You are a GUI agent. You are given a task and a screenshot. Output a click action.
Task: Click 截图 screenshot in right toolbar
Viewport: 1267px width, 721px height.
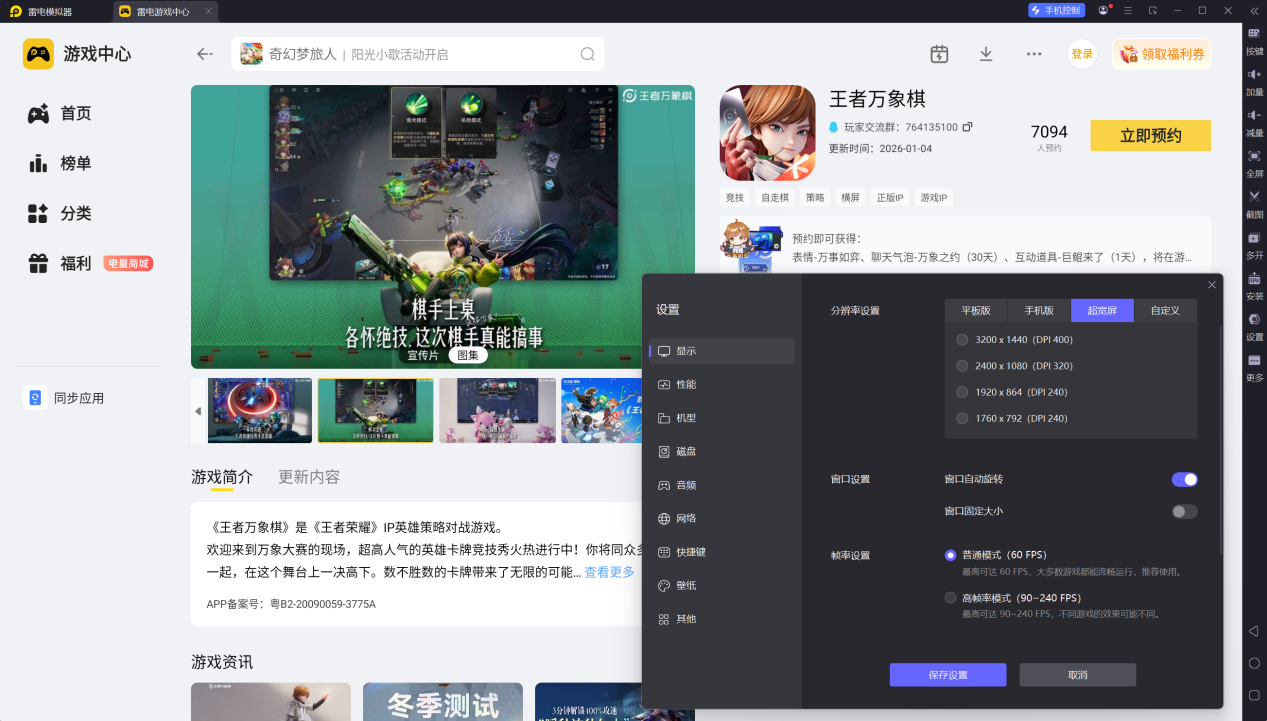[x=1254, y=204]
